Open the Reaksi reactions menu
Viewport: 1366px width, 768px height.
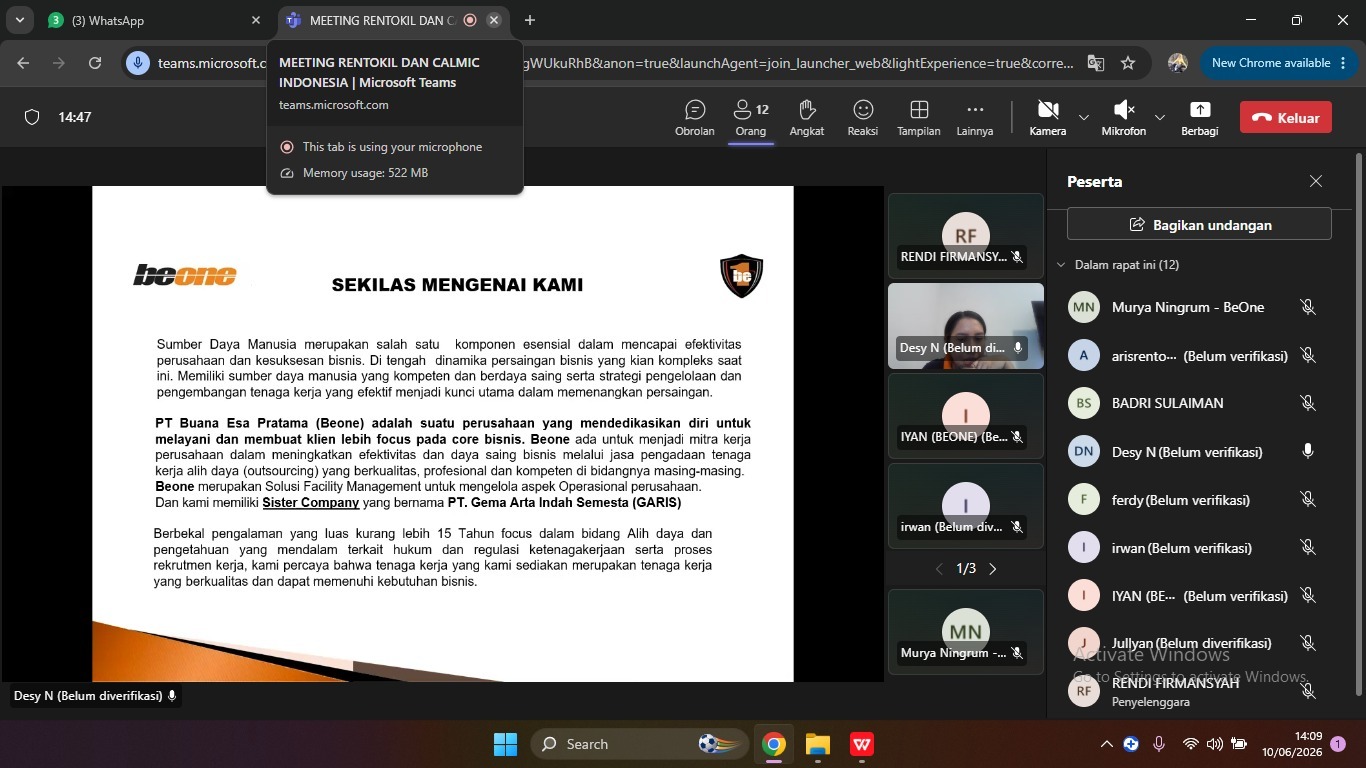tap(862, 118)
